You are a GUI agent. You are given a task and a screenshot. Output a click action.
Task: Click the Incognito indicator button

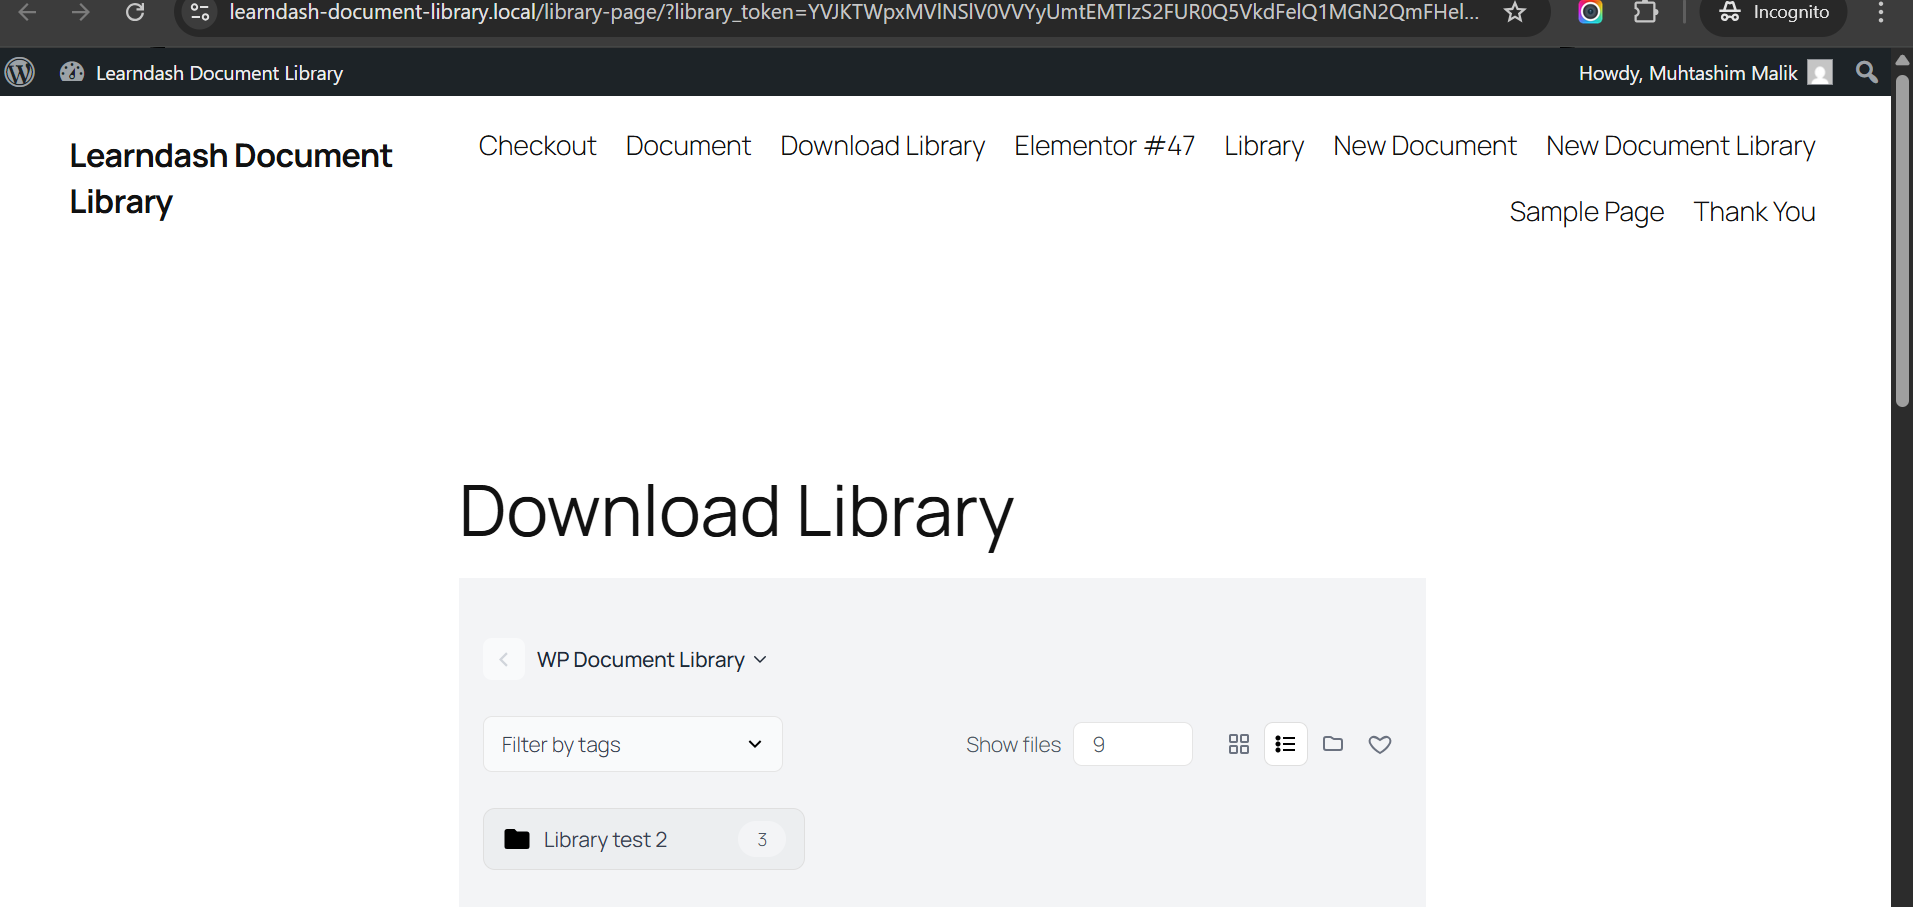click(x=1773, y=13)
